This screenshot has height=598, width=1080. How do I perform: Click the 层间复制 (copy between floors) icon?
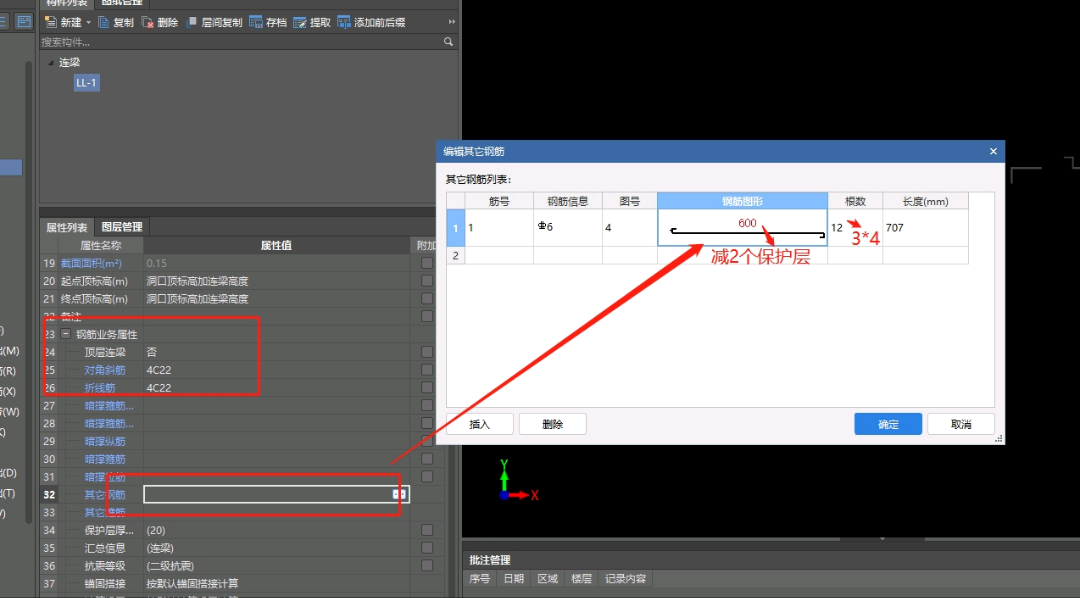191,22
